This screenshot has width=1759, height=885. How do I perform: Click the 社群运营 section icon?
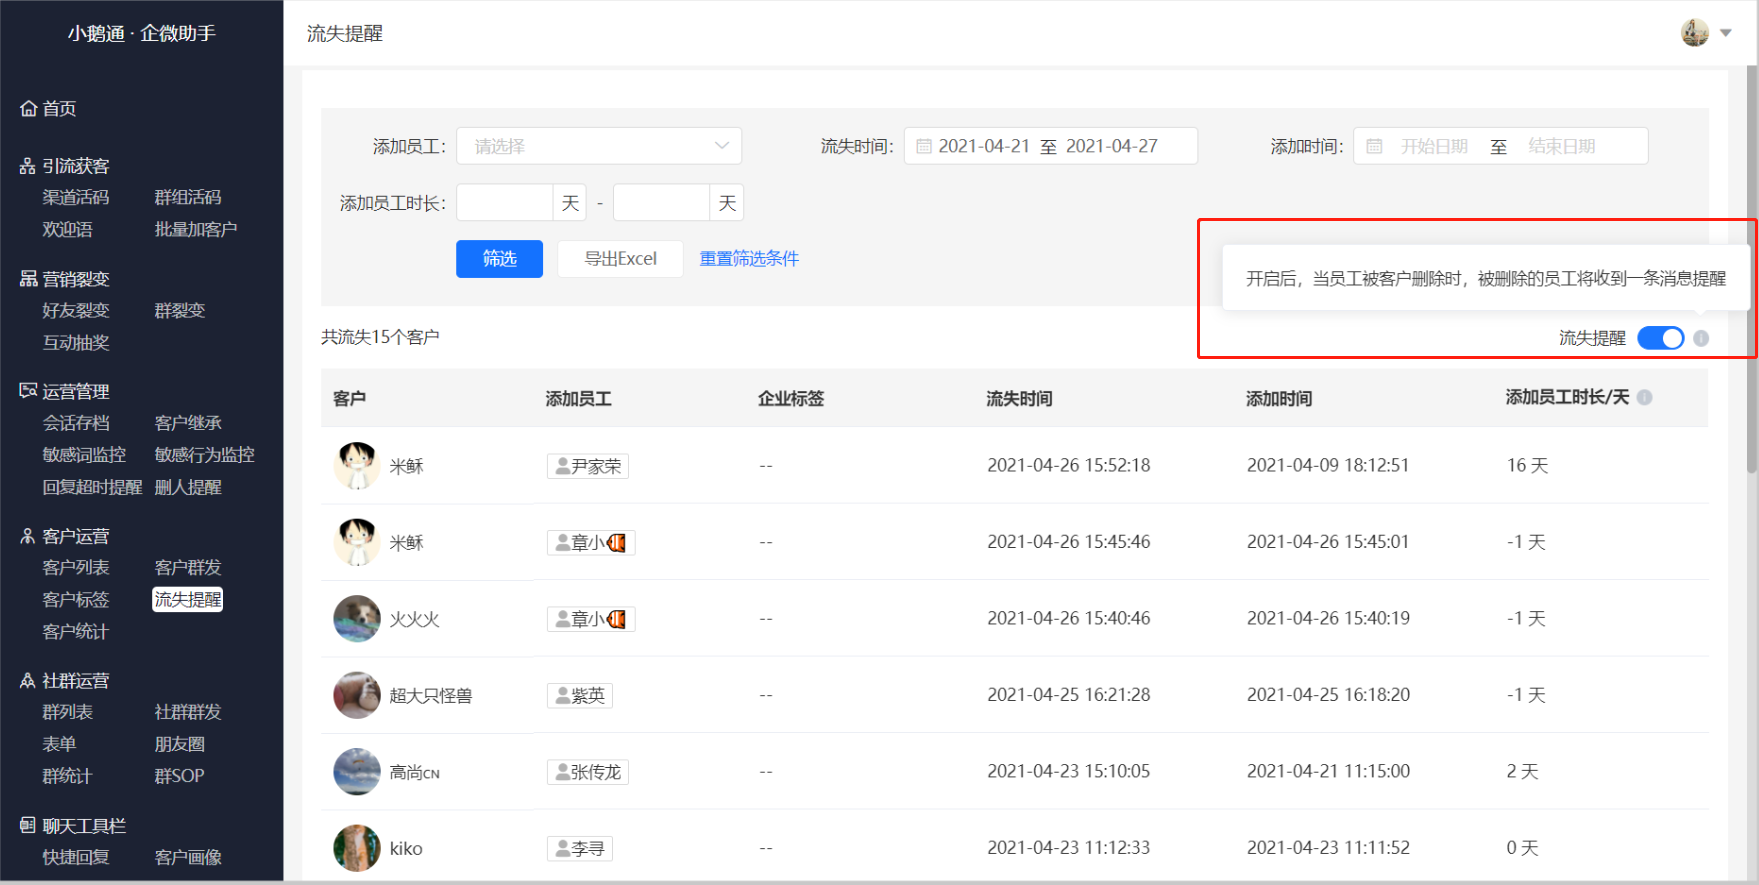28,681
